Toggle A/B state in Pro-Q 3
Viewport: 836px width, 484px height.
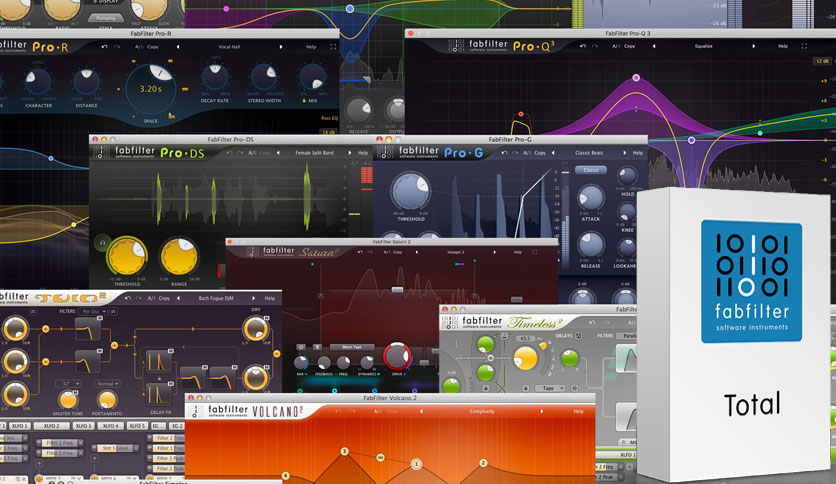tap(616, 46)
